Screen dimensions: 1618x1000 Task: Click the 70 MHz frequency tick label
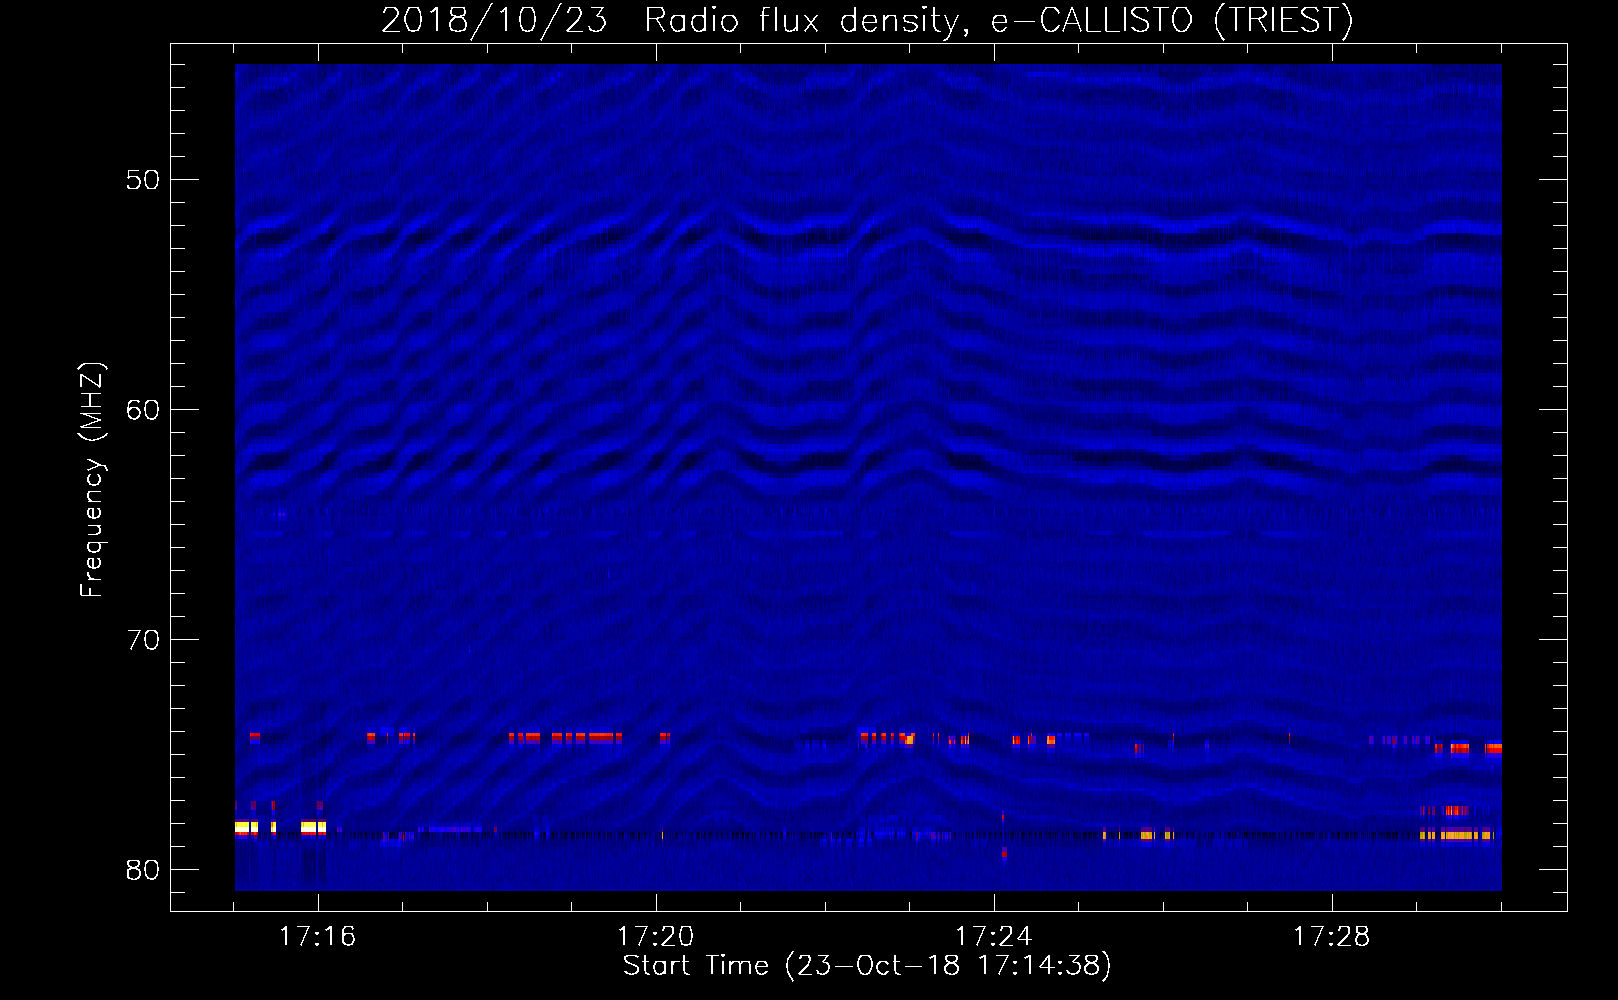click(143, 640)
